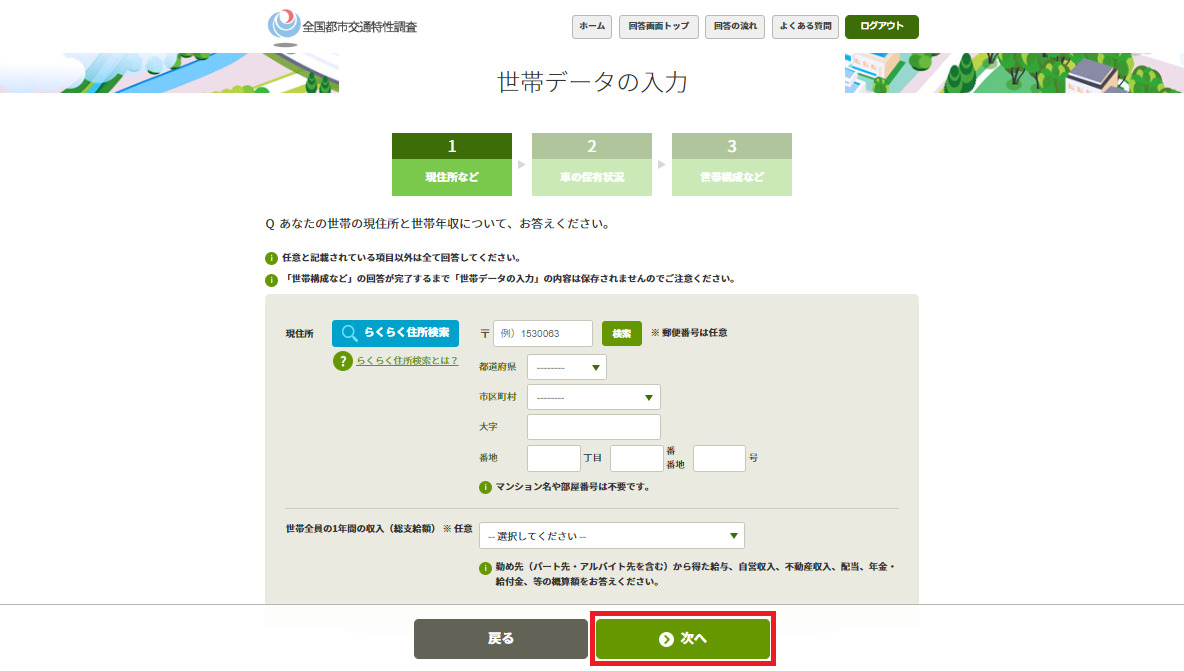1184x671 pixels.
Task: Open the household income 選択してください dropdown
Action: 611,536
